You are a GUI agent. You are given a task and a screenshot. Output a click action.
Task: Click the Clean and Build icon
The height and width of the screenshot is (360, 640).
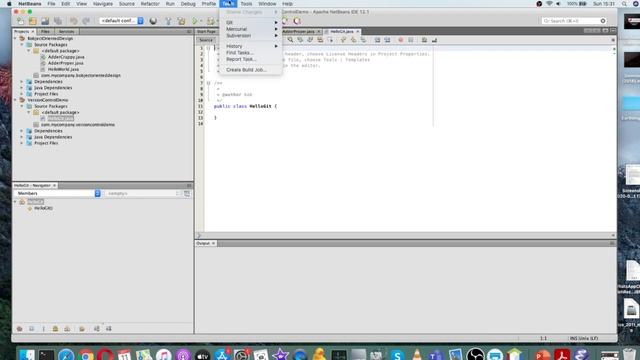click(181, 21)
